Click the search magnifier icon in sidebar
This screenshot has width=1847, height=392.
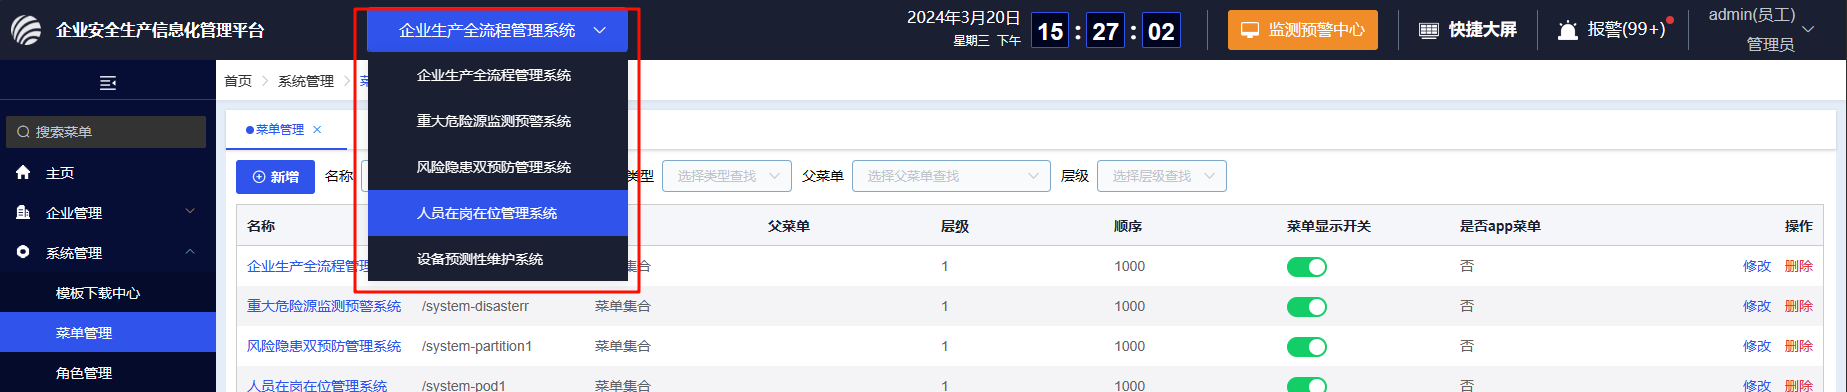pos(23,132)
